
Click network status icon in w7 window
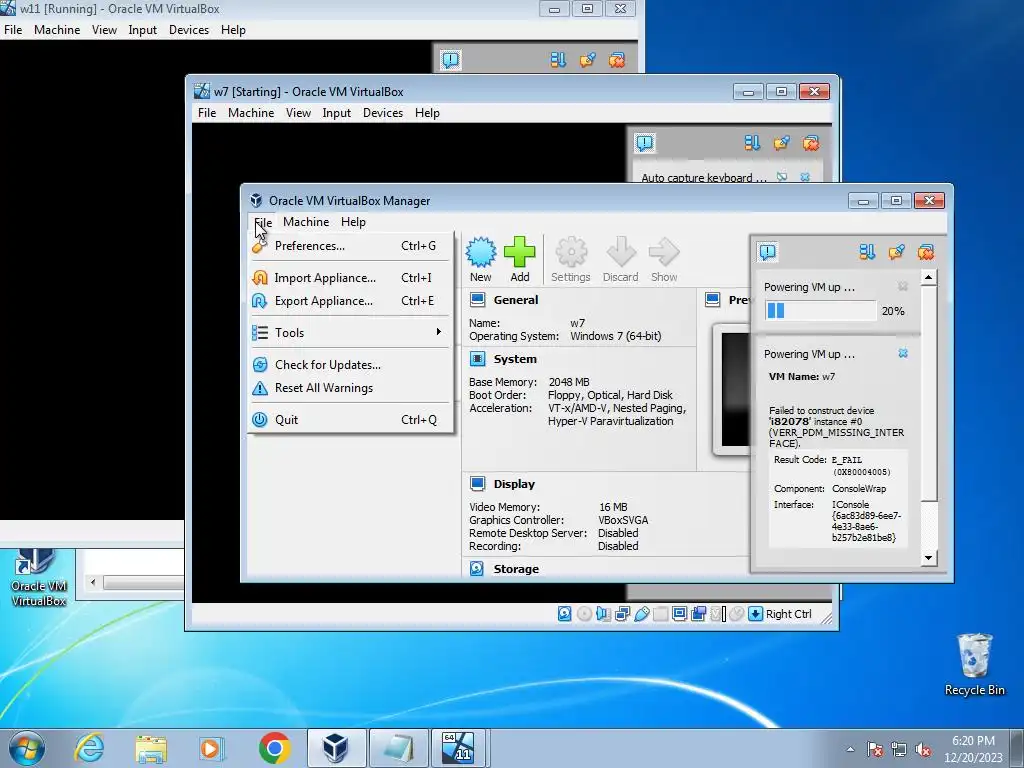tap(622, 614)
